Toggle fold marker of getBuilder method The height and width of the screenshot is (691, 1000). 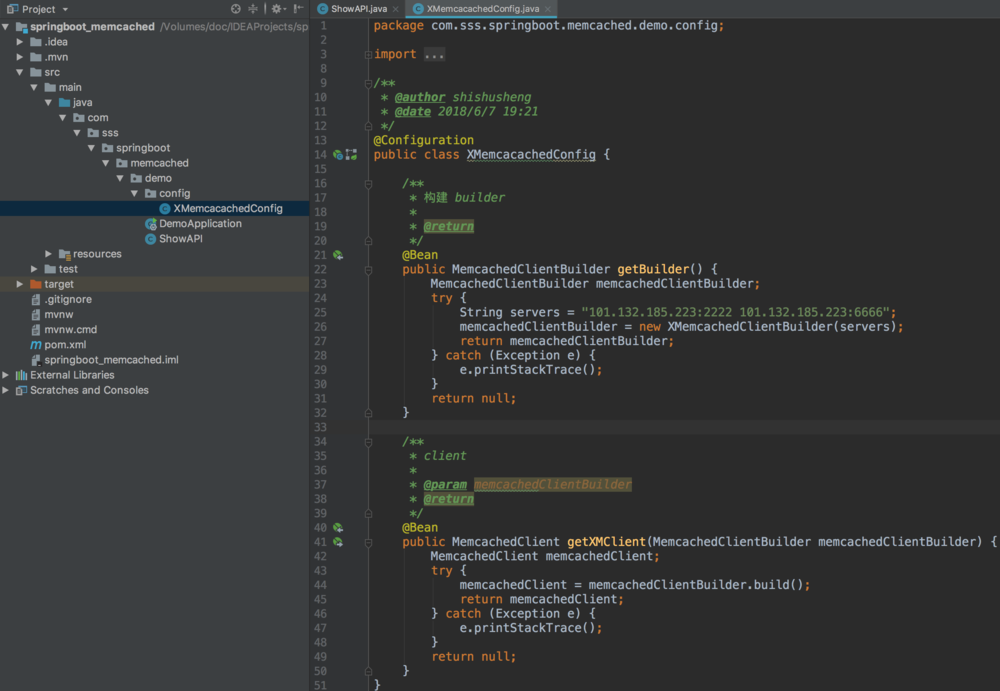click(x=368, y=269)
